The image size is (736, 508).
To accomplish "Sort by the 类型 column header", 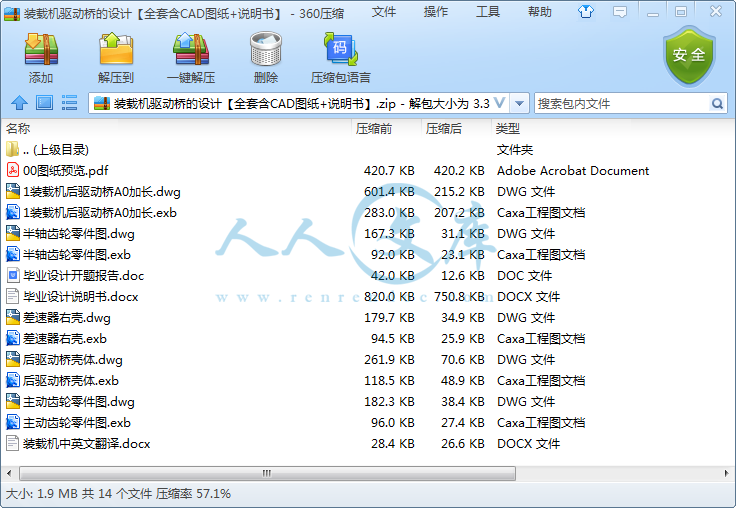I will [508, 128].
